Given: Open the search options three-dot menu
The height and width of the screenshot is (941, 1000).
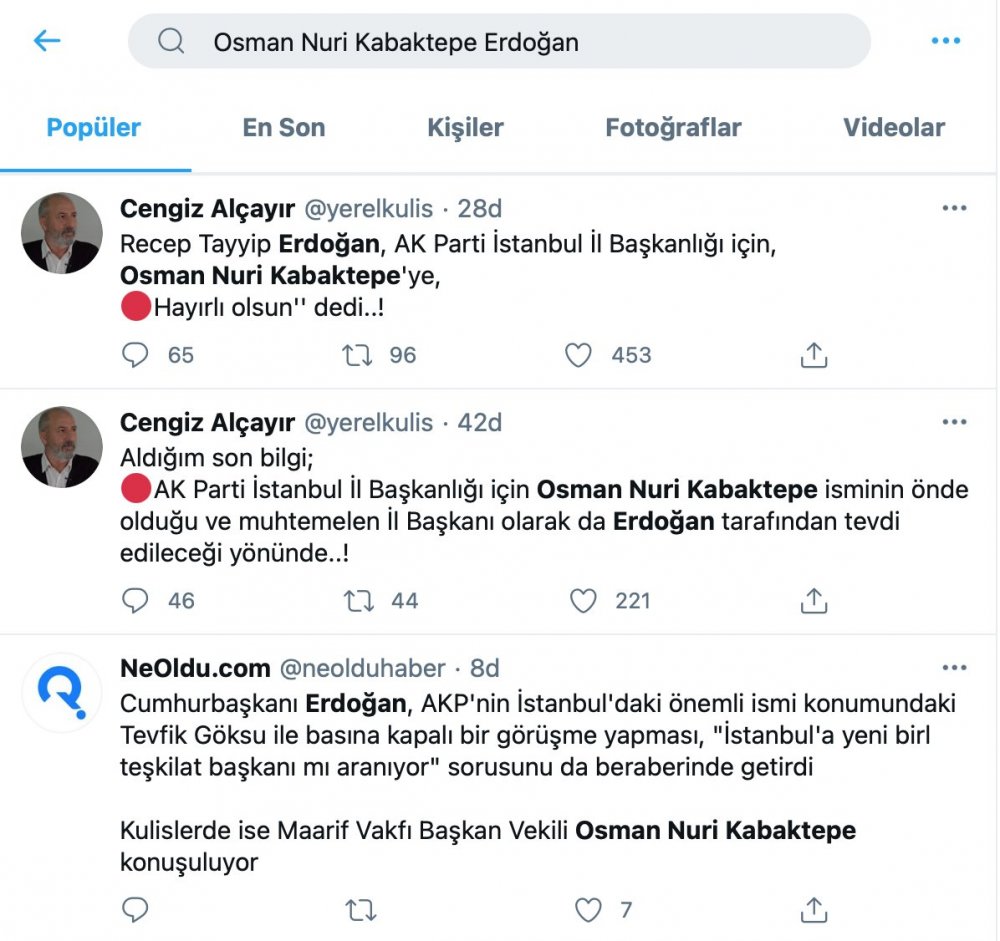Looking at the screenshot, I should 945,41.
